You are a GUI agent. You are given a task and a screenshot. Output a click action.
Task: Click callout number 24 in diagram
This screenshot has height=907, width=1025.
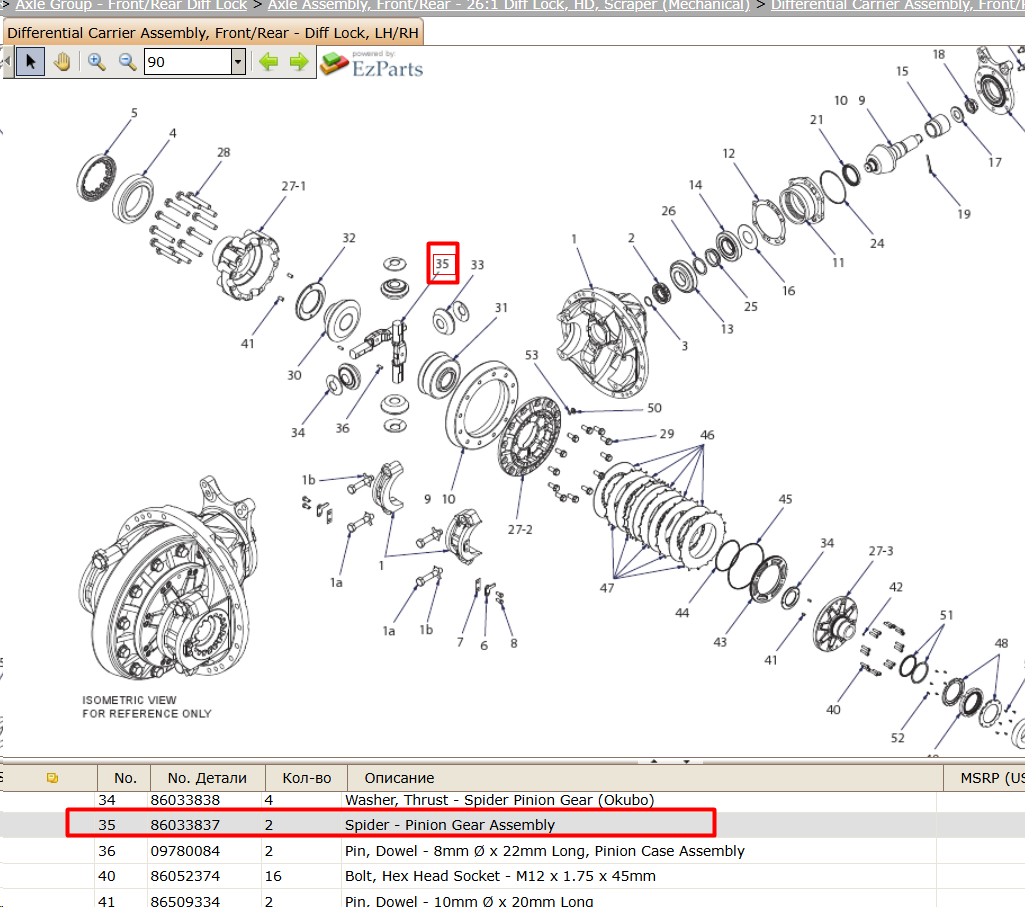(x=877, y=243)
